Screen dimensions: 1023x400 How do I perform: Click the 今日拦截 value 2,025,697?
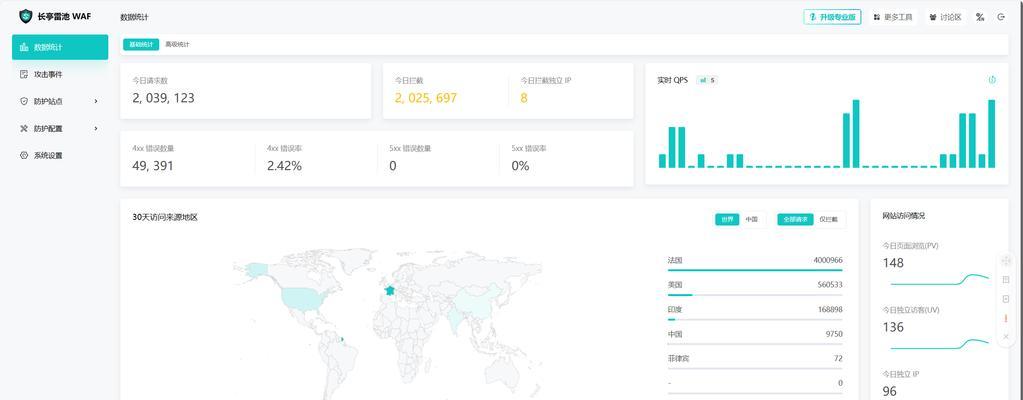(425, 98)
